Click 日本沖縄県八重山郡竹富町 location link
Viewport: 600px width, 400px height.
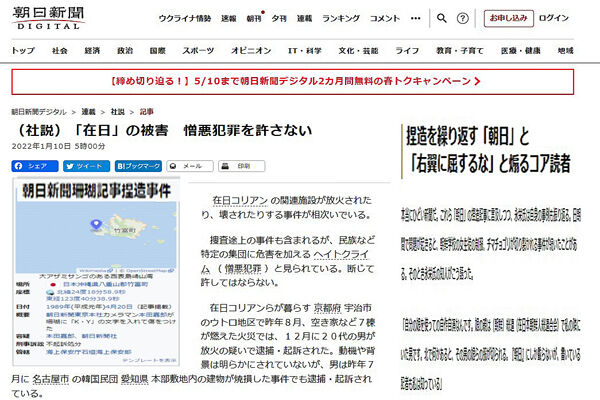[x=105, y=284]
